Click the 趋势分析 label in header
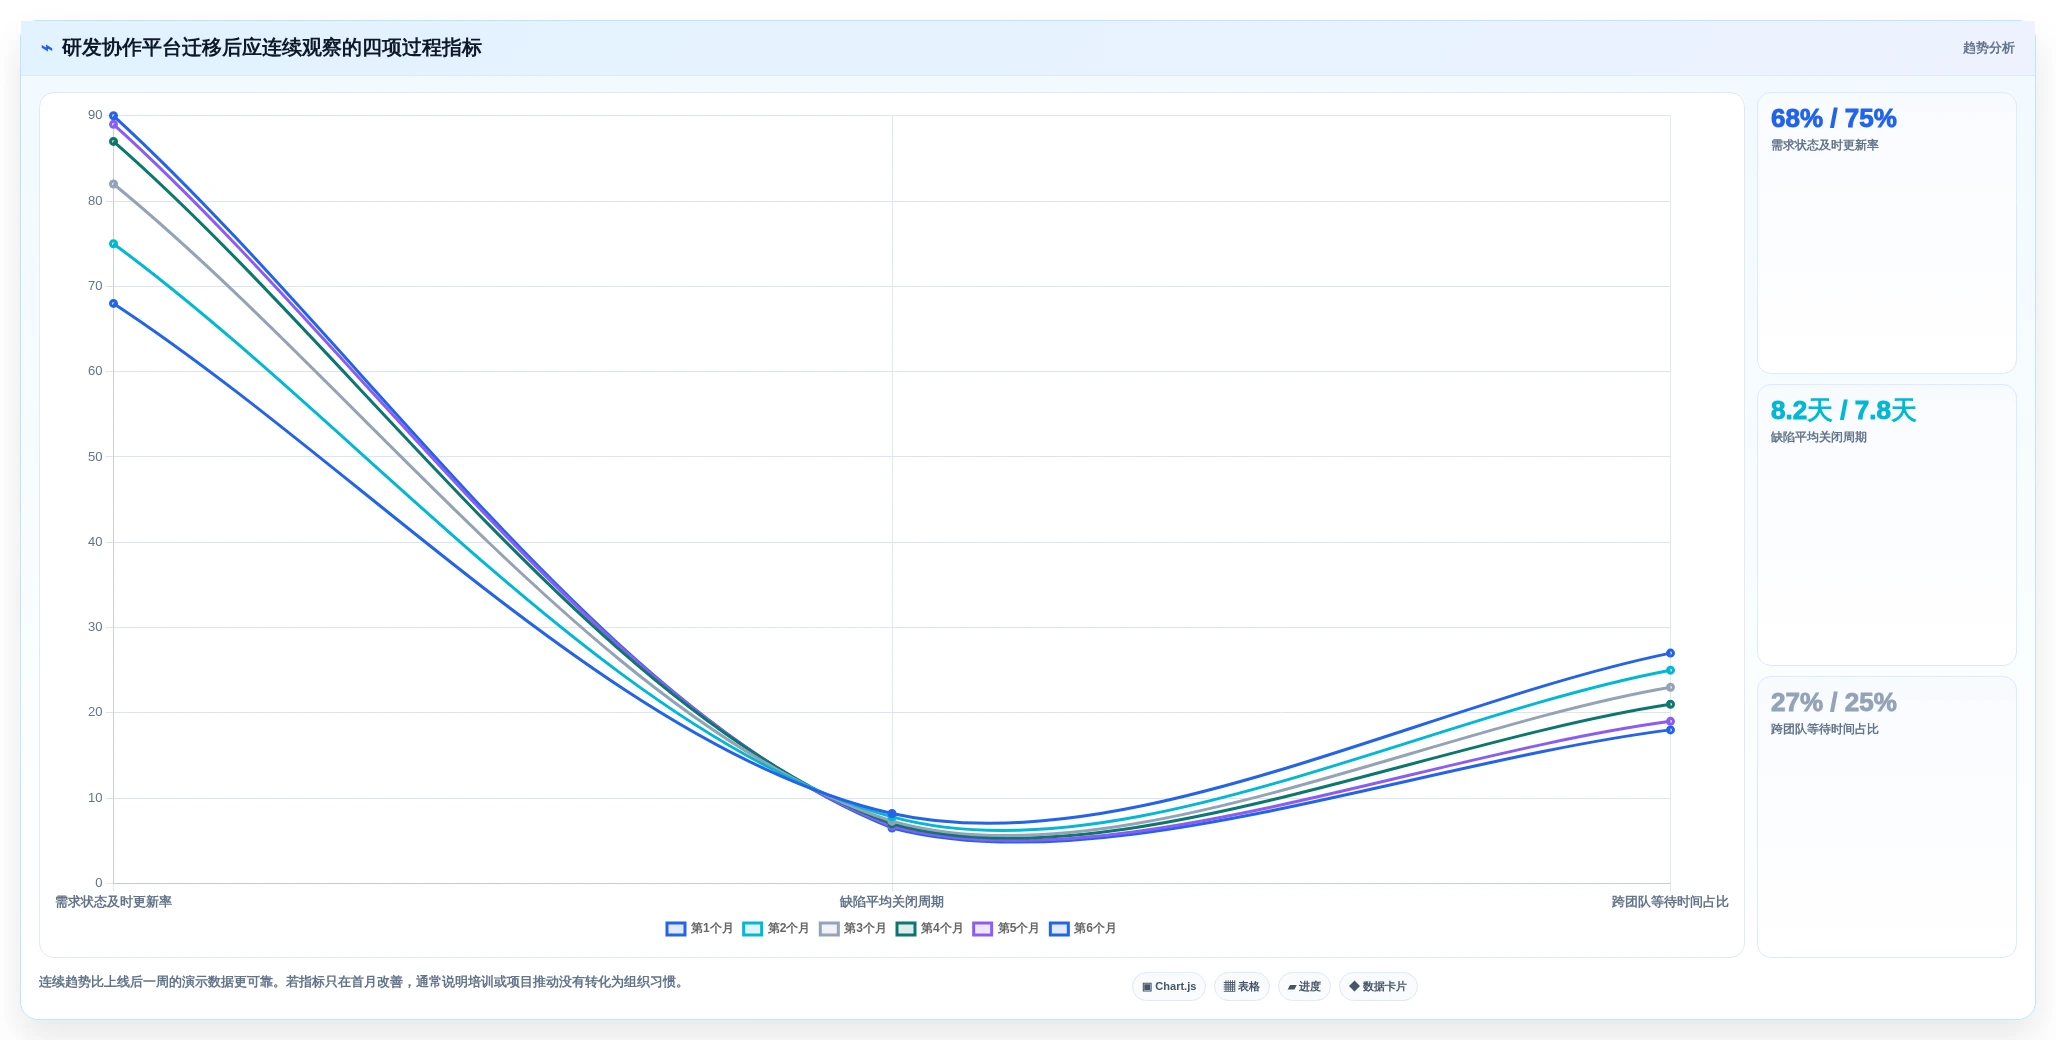Screen dimensions: 2056x1040 pyautogui.click(x=1988, y=48)
